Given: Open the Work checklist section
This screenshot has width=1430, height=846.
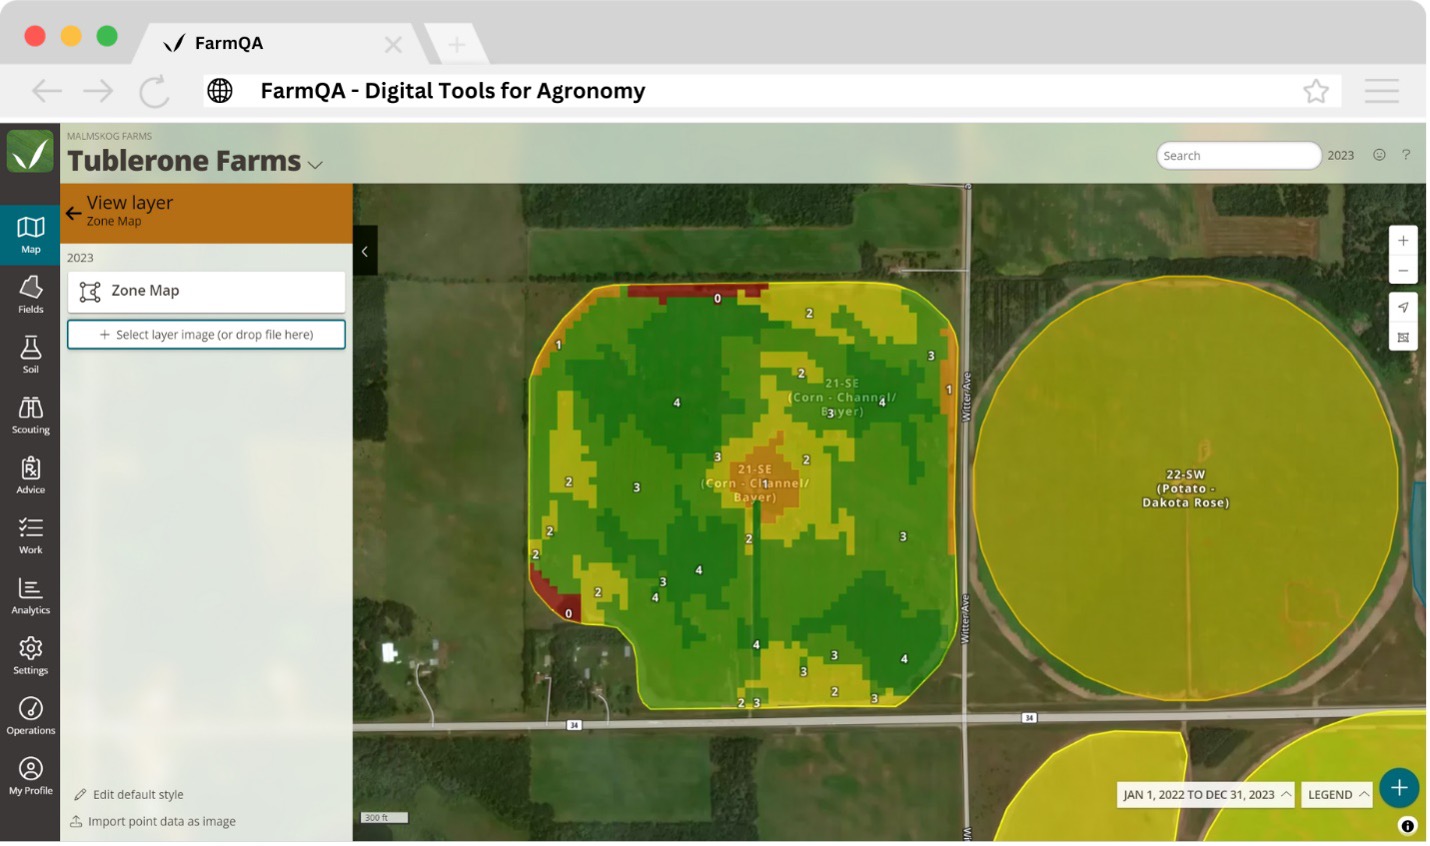Looking at the screenshot, I should click(30, 535).
